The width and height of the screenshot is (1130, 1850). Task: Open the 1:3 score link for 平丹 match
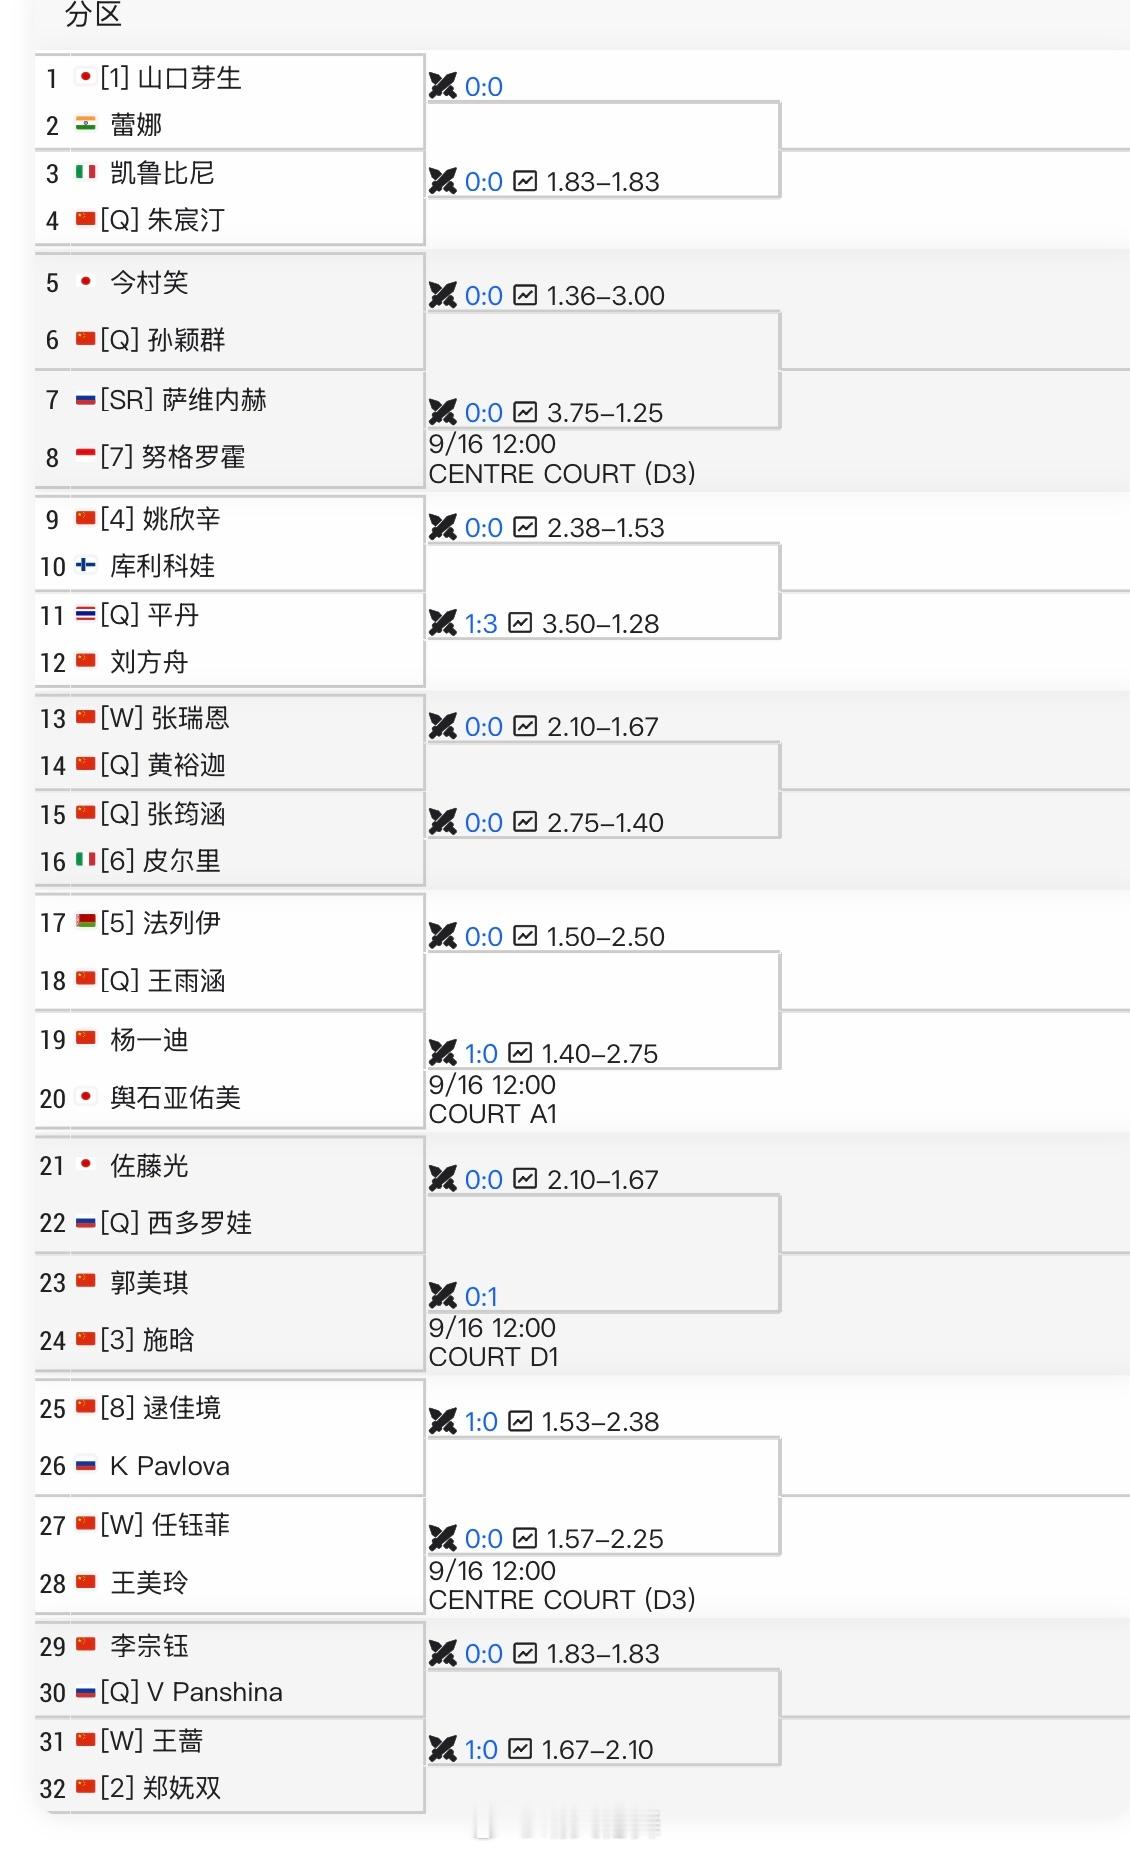tap(481, 624)
